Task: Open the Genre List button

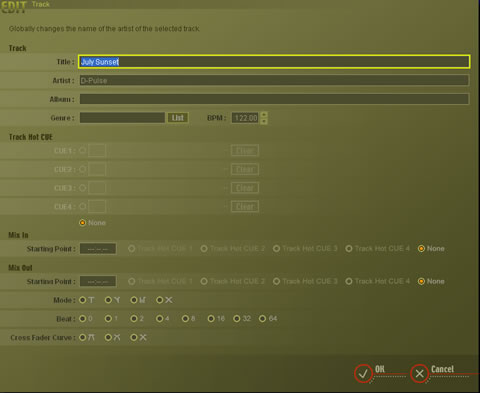Action: (178, 118)
